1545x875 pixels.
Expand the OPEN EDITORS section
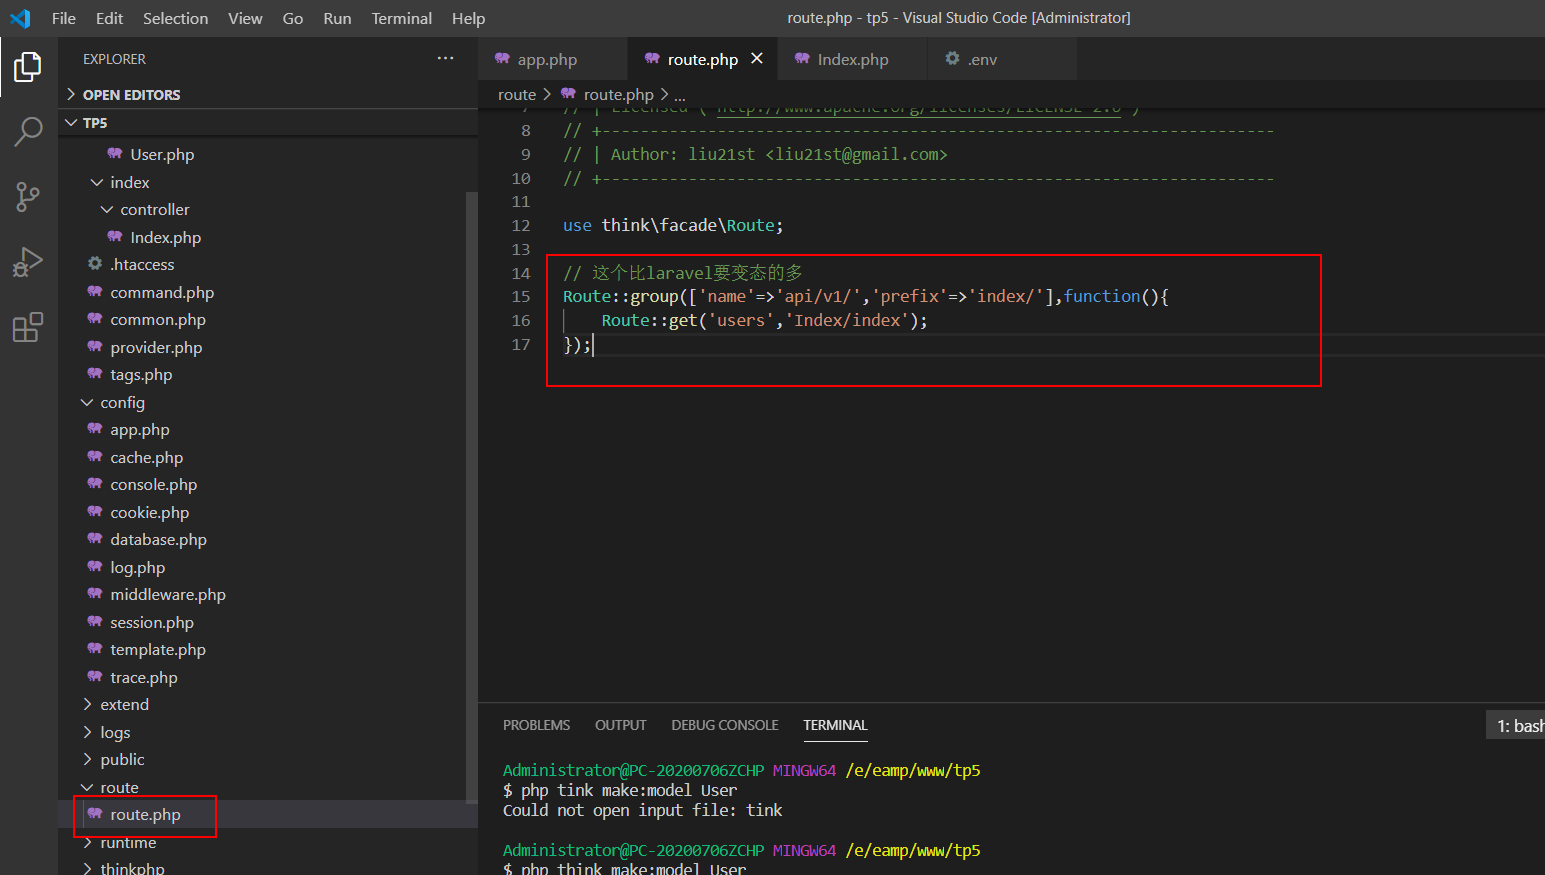(x=268, y=94)
